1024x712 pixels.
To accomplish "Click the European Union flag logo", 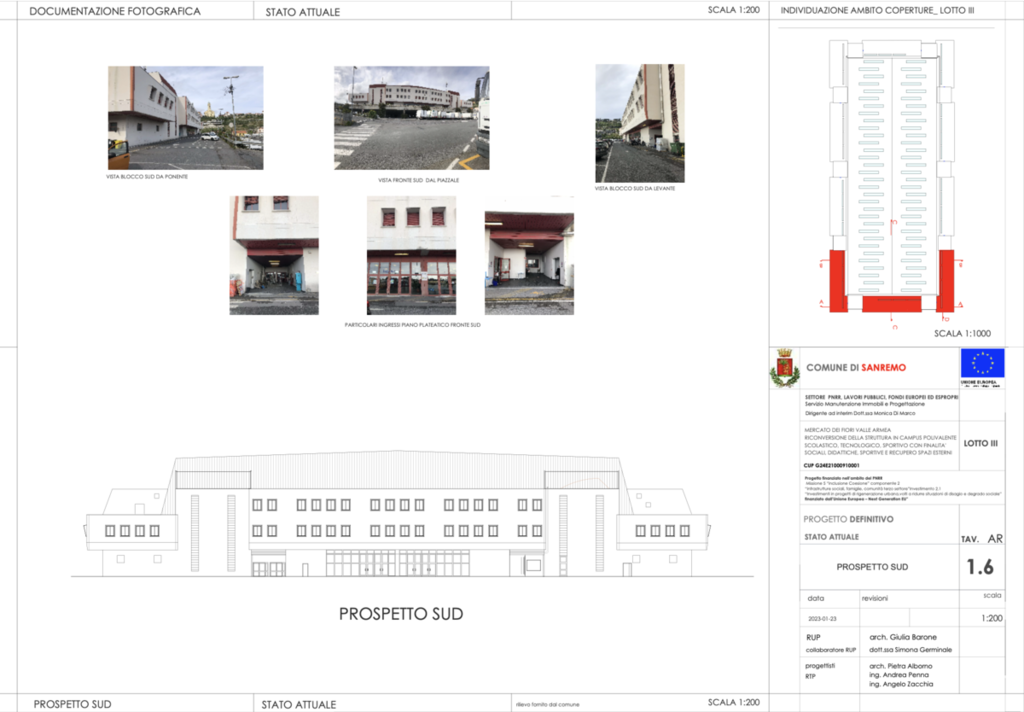I will click(982, 364).
